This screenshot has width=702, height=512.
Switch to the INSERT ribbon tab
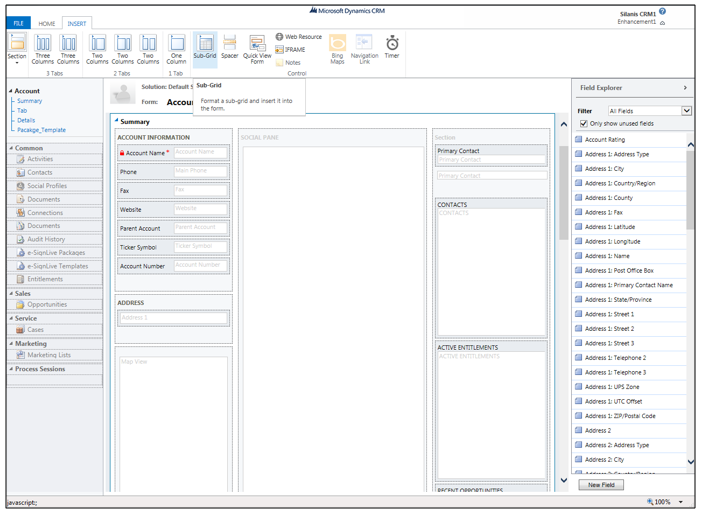point(77,24)
